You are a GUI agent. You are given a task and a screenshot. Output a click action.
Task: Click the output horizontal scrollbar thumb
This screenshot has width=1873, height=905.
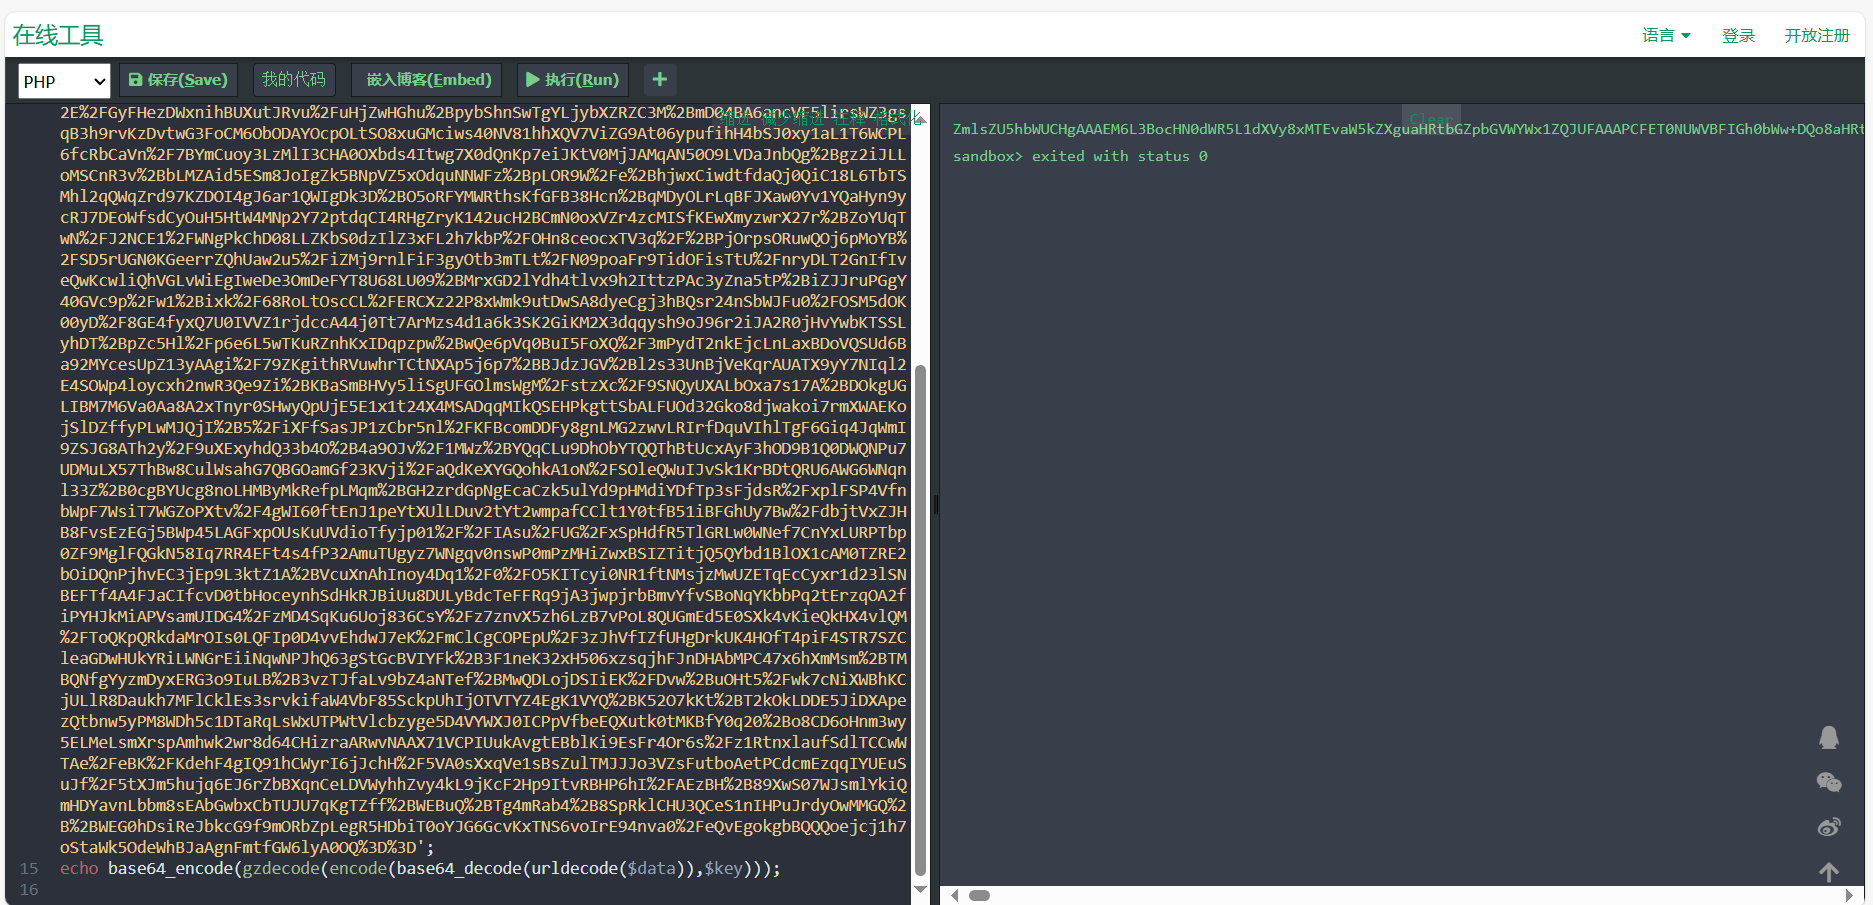(979, 895)
